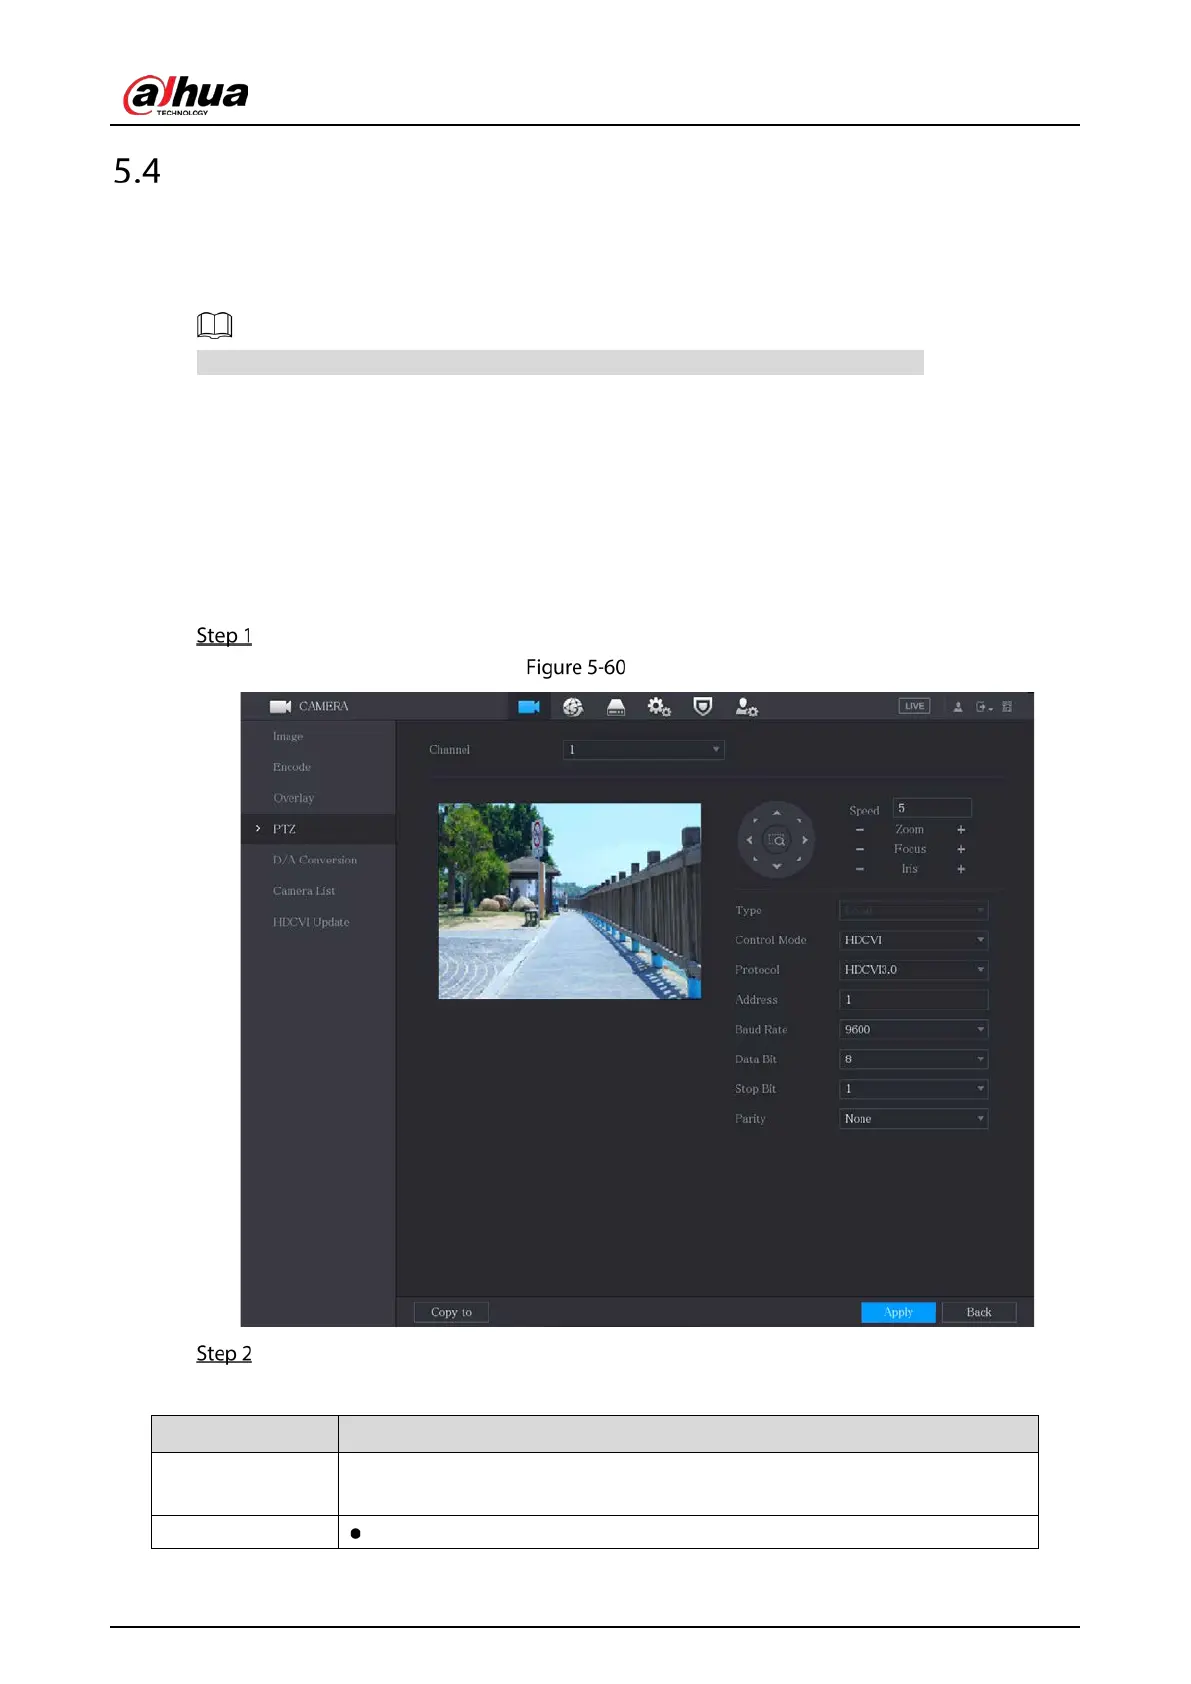Open the logout menu icon
The width and height of the screenshot is (1191, 1684).
pyautogui.click(x=984, y=707)
